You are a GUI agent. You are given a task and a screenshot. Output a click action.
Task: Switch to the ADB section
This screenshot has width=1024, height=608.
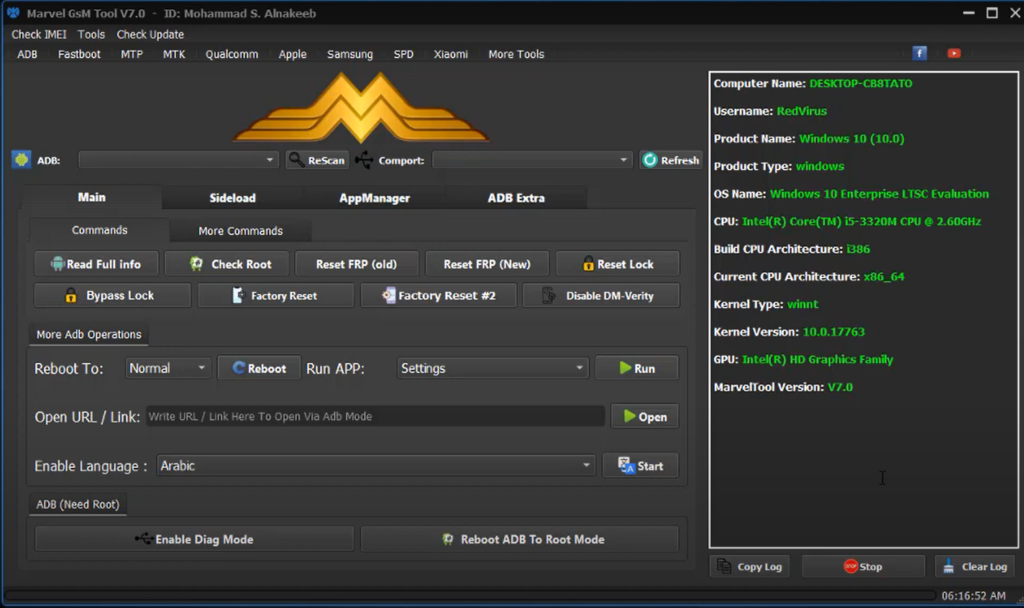tap(27, 54)
